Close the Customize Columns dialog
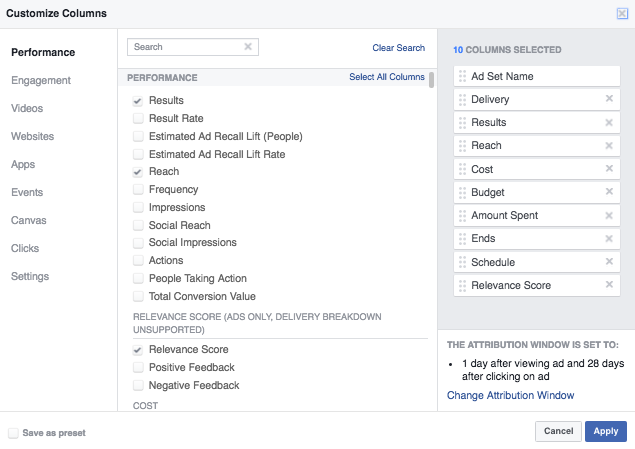This screenshot has height=449, width=635. [x=622, y=13]
